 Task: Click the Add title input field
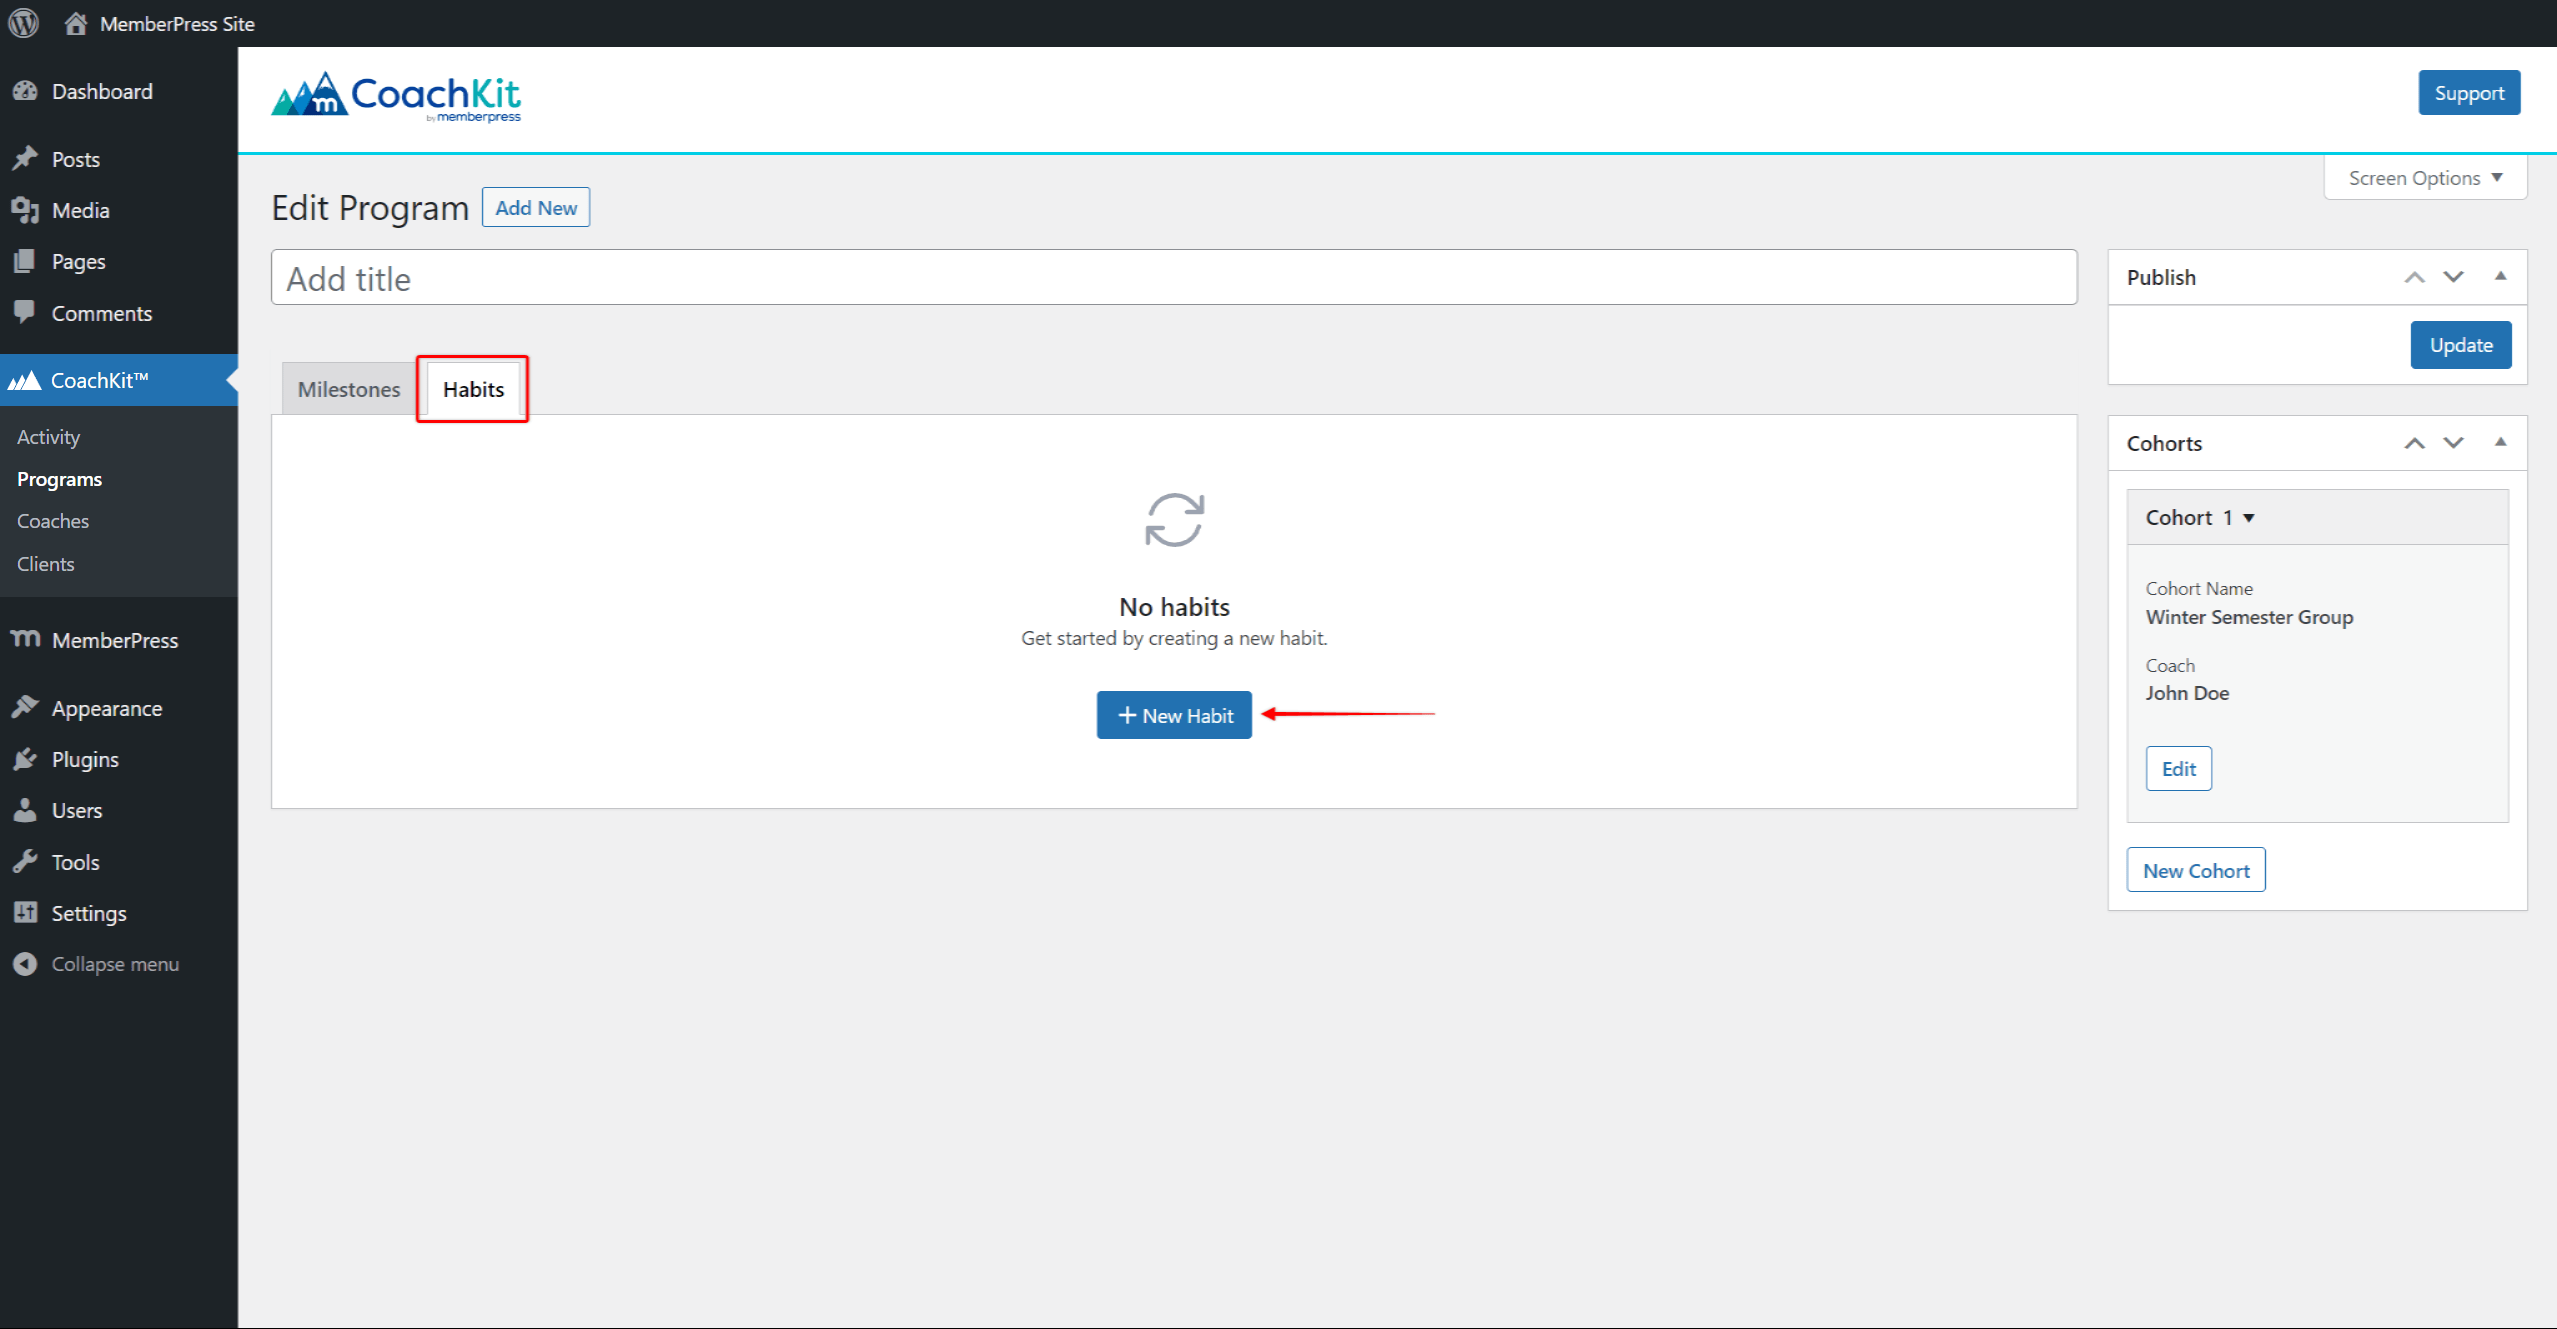[1172, 277]
